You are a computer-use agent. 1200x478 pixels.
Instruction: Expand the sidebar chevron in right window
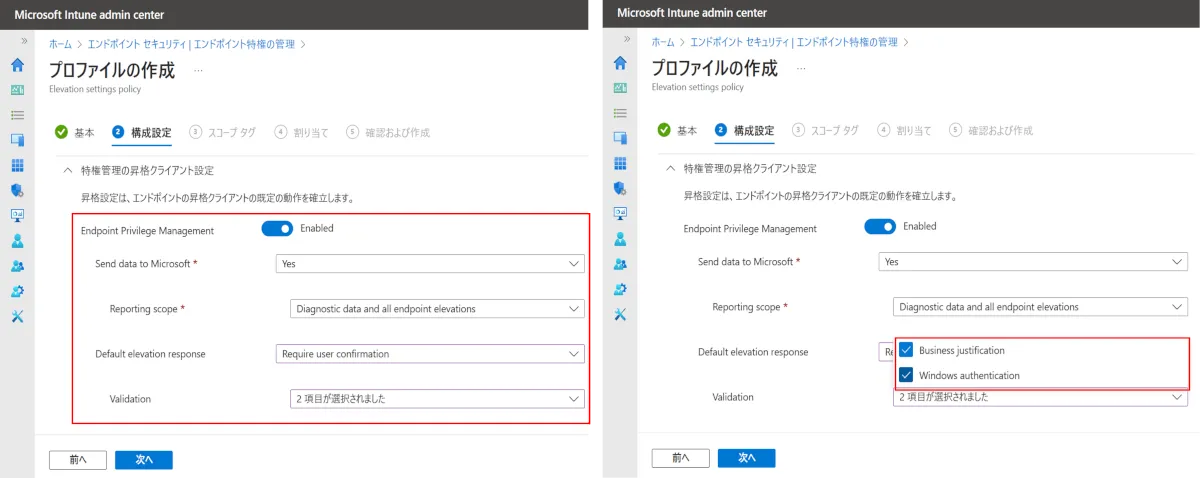click(627, 39)
